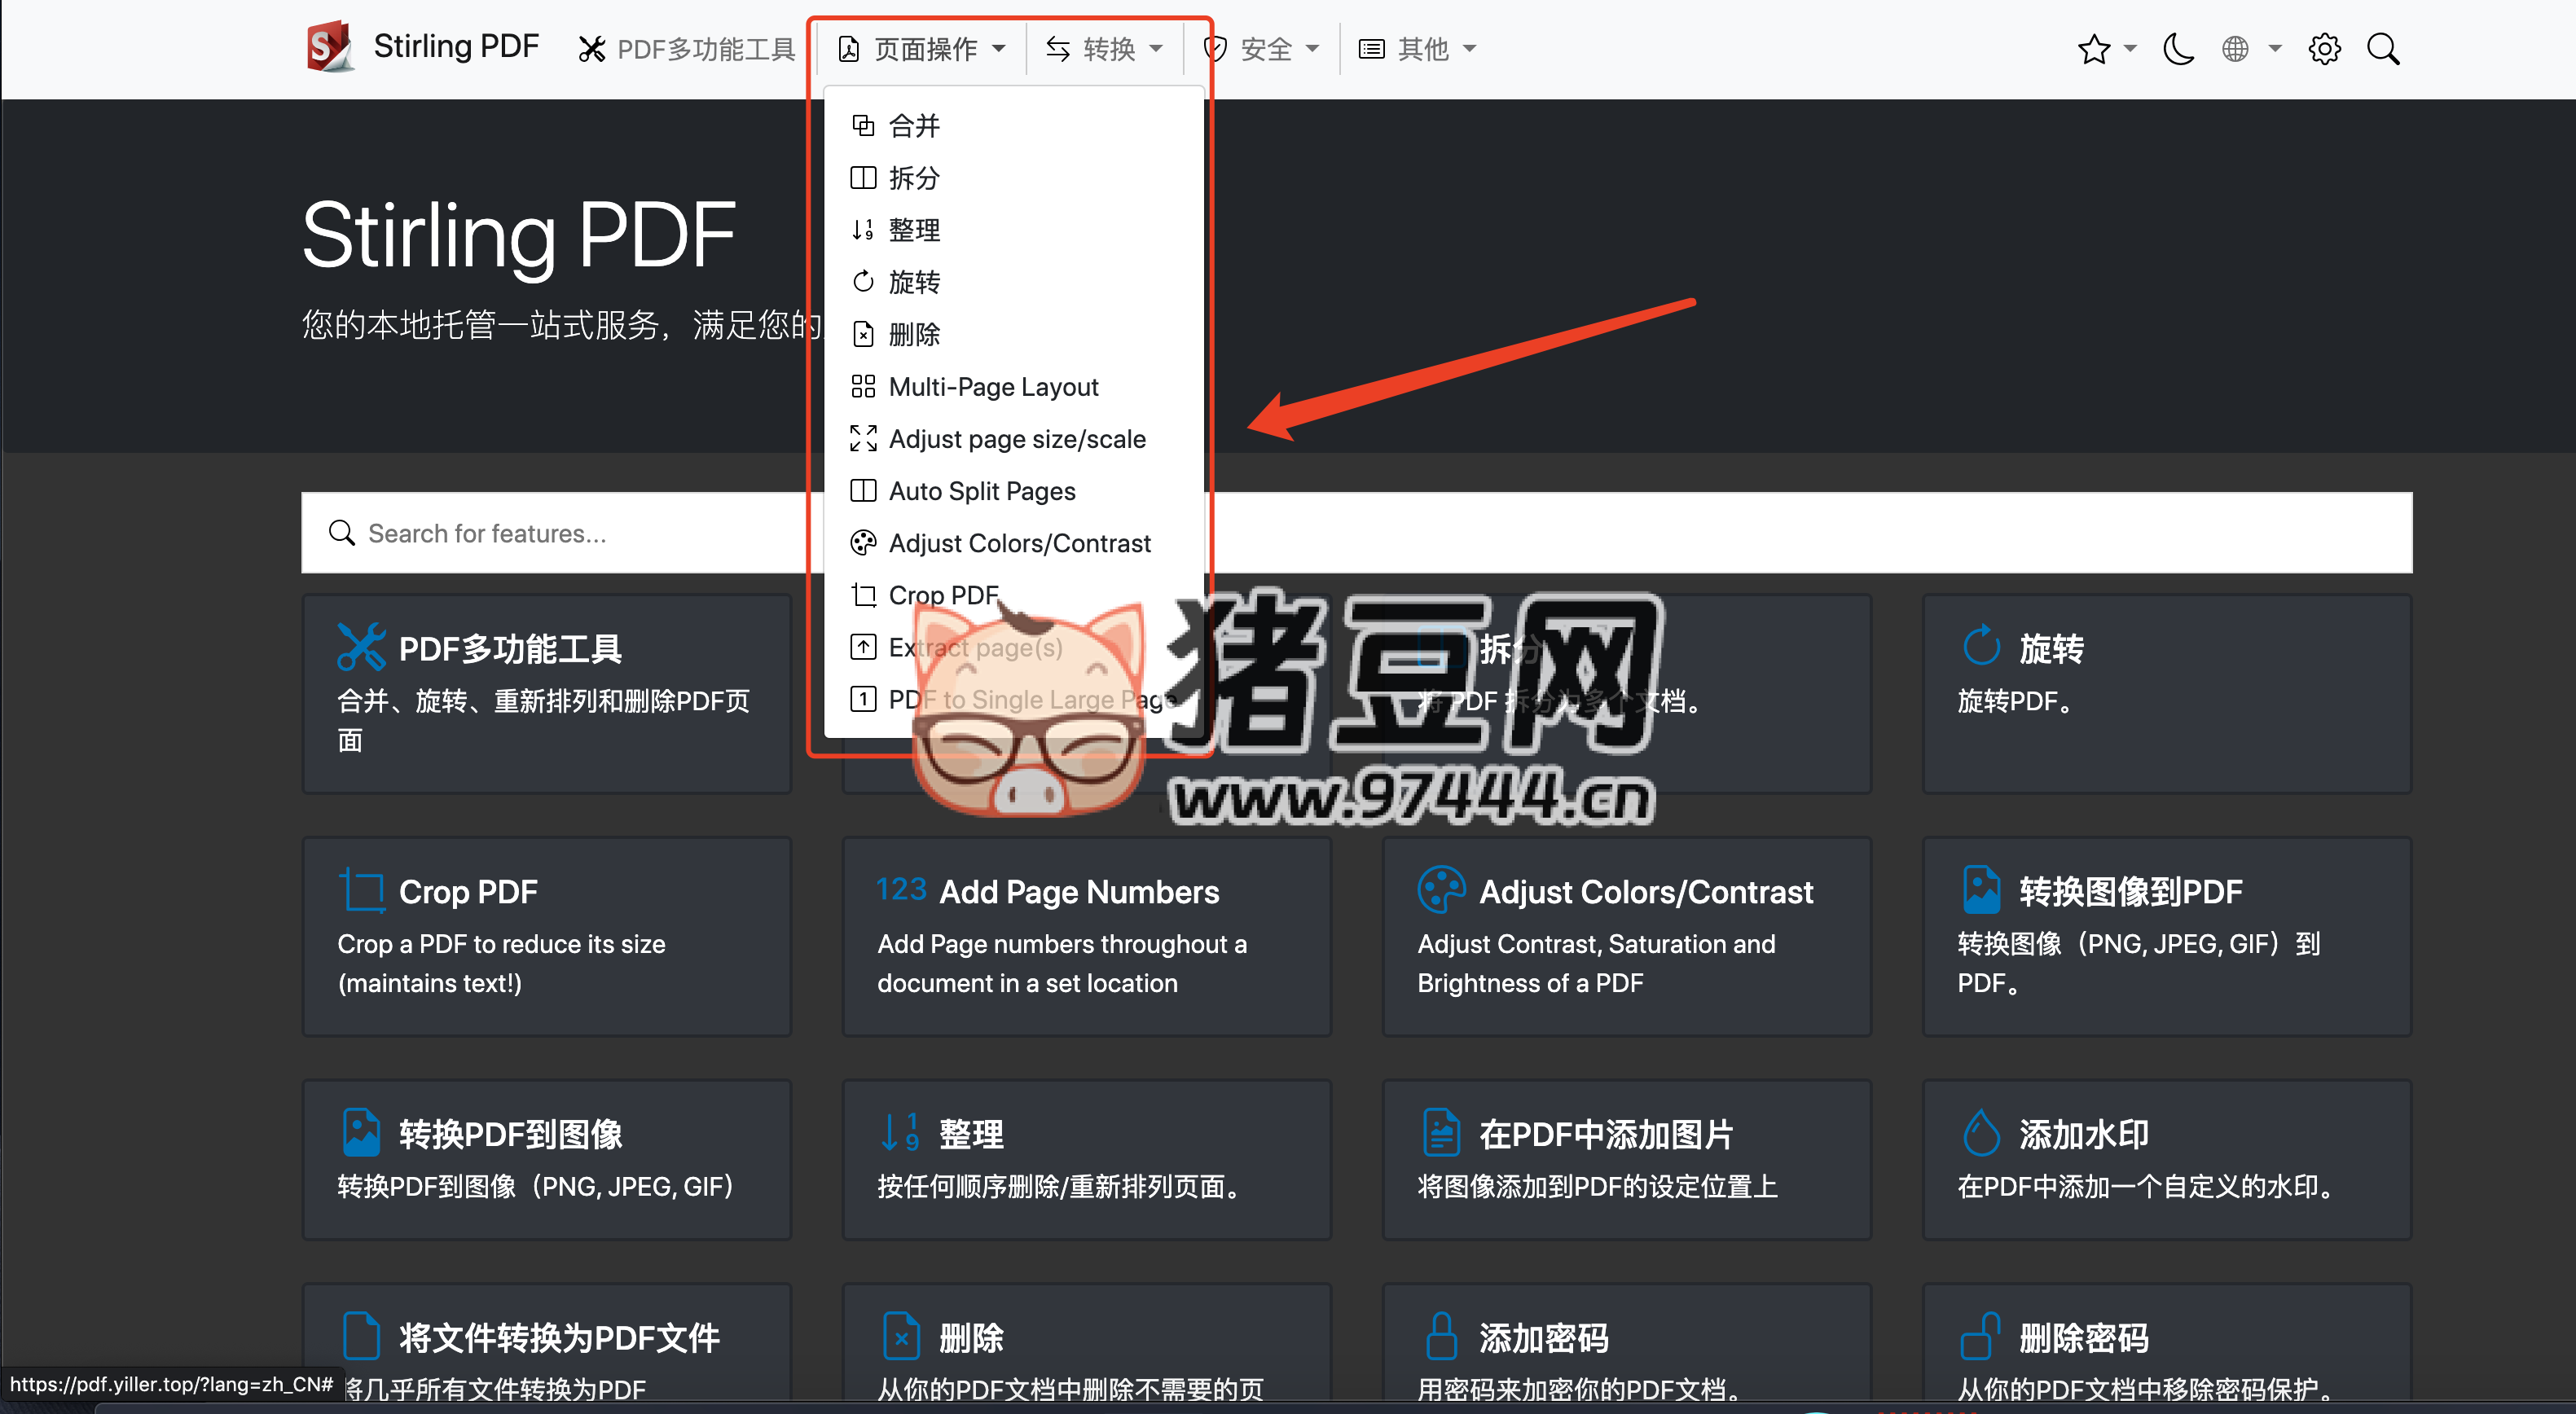Viewport: 2576px width, 1414px height.
Task: Click the rotate icon on the 旋转 card
Action: 1981,646
